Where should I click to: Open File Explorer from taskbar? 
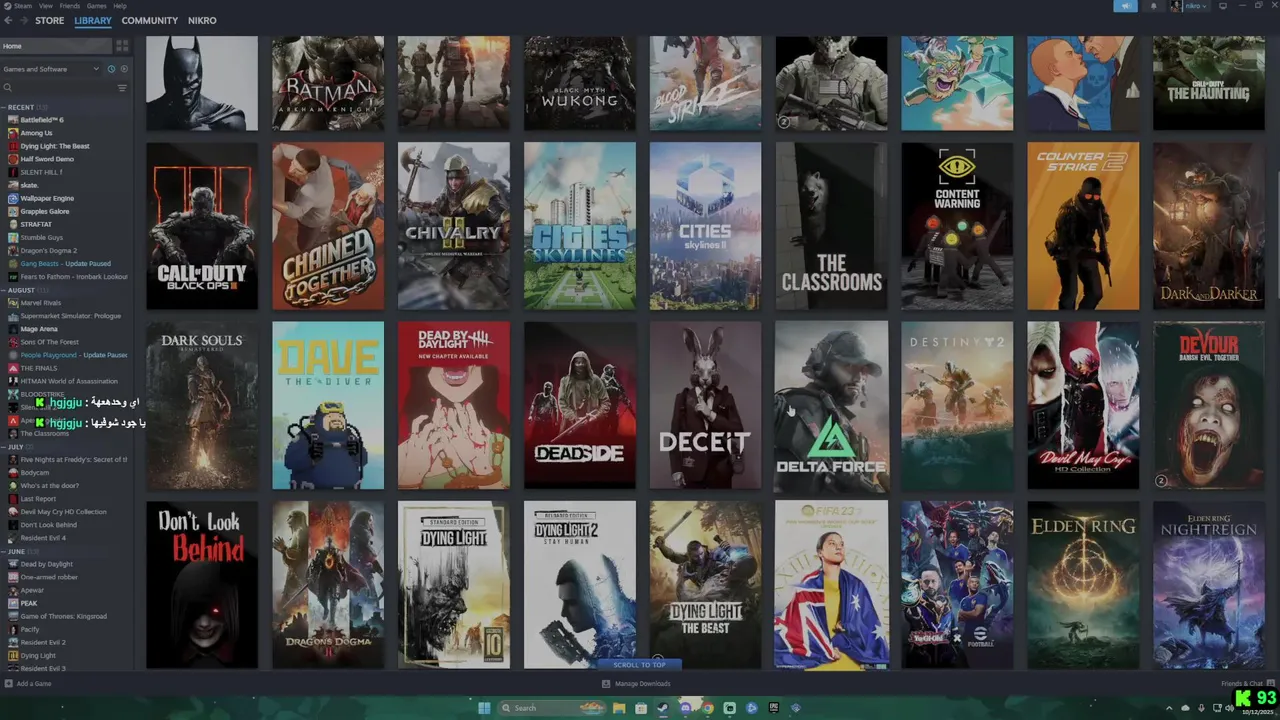click(x=619, y=708)
